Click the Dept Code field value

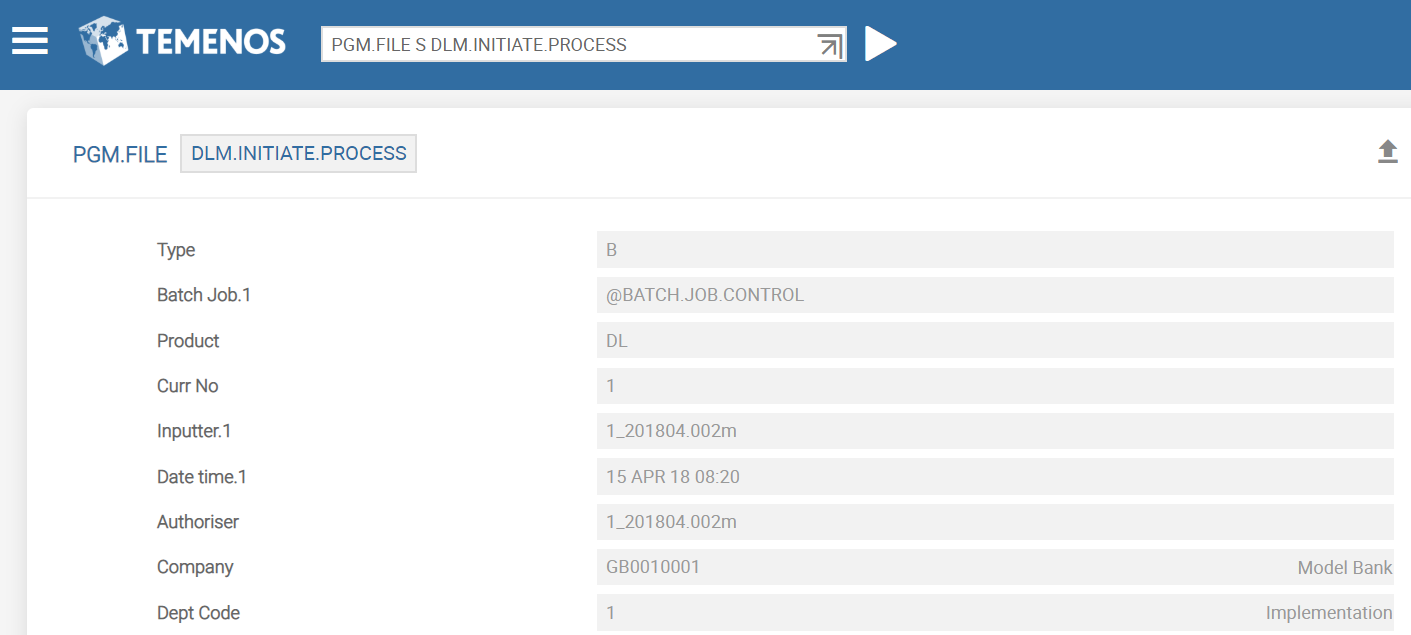pos(995,613)
